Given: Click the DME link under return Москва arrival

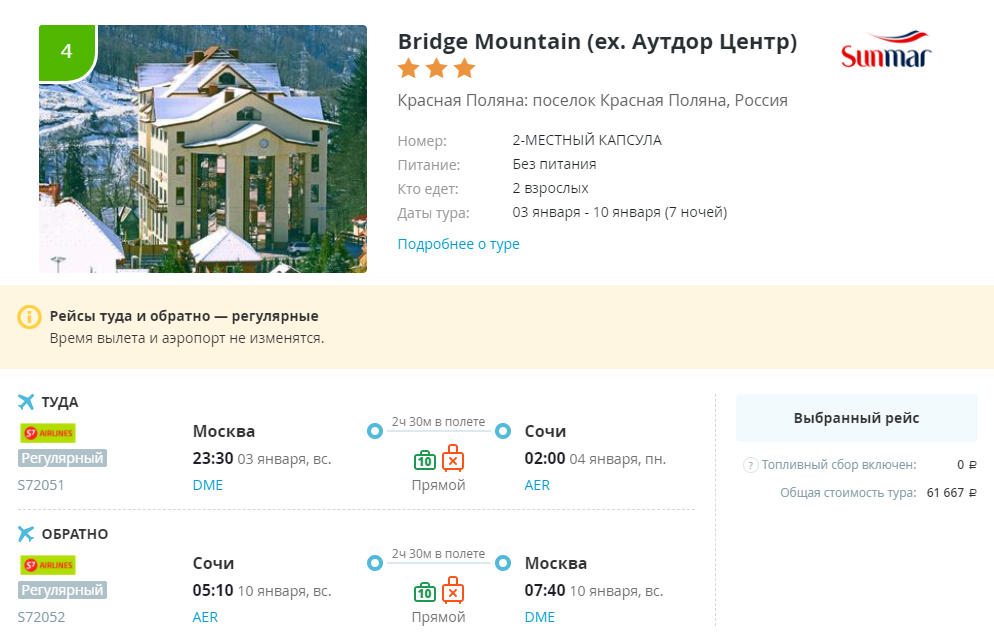Looking at the screenshot, I should (x=539, y=617).
